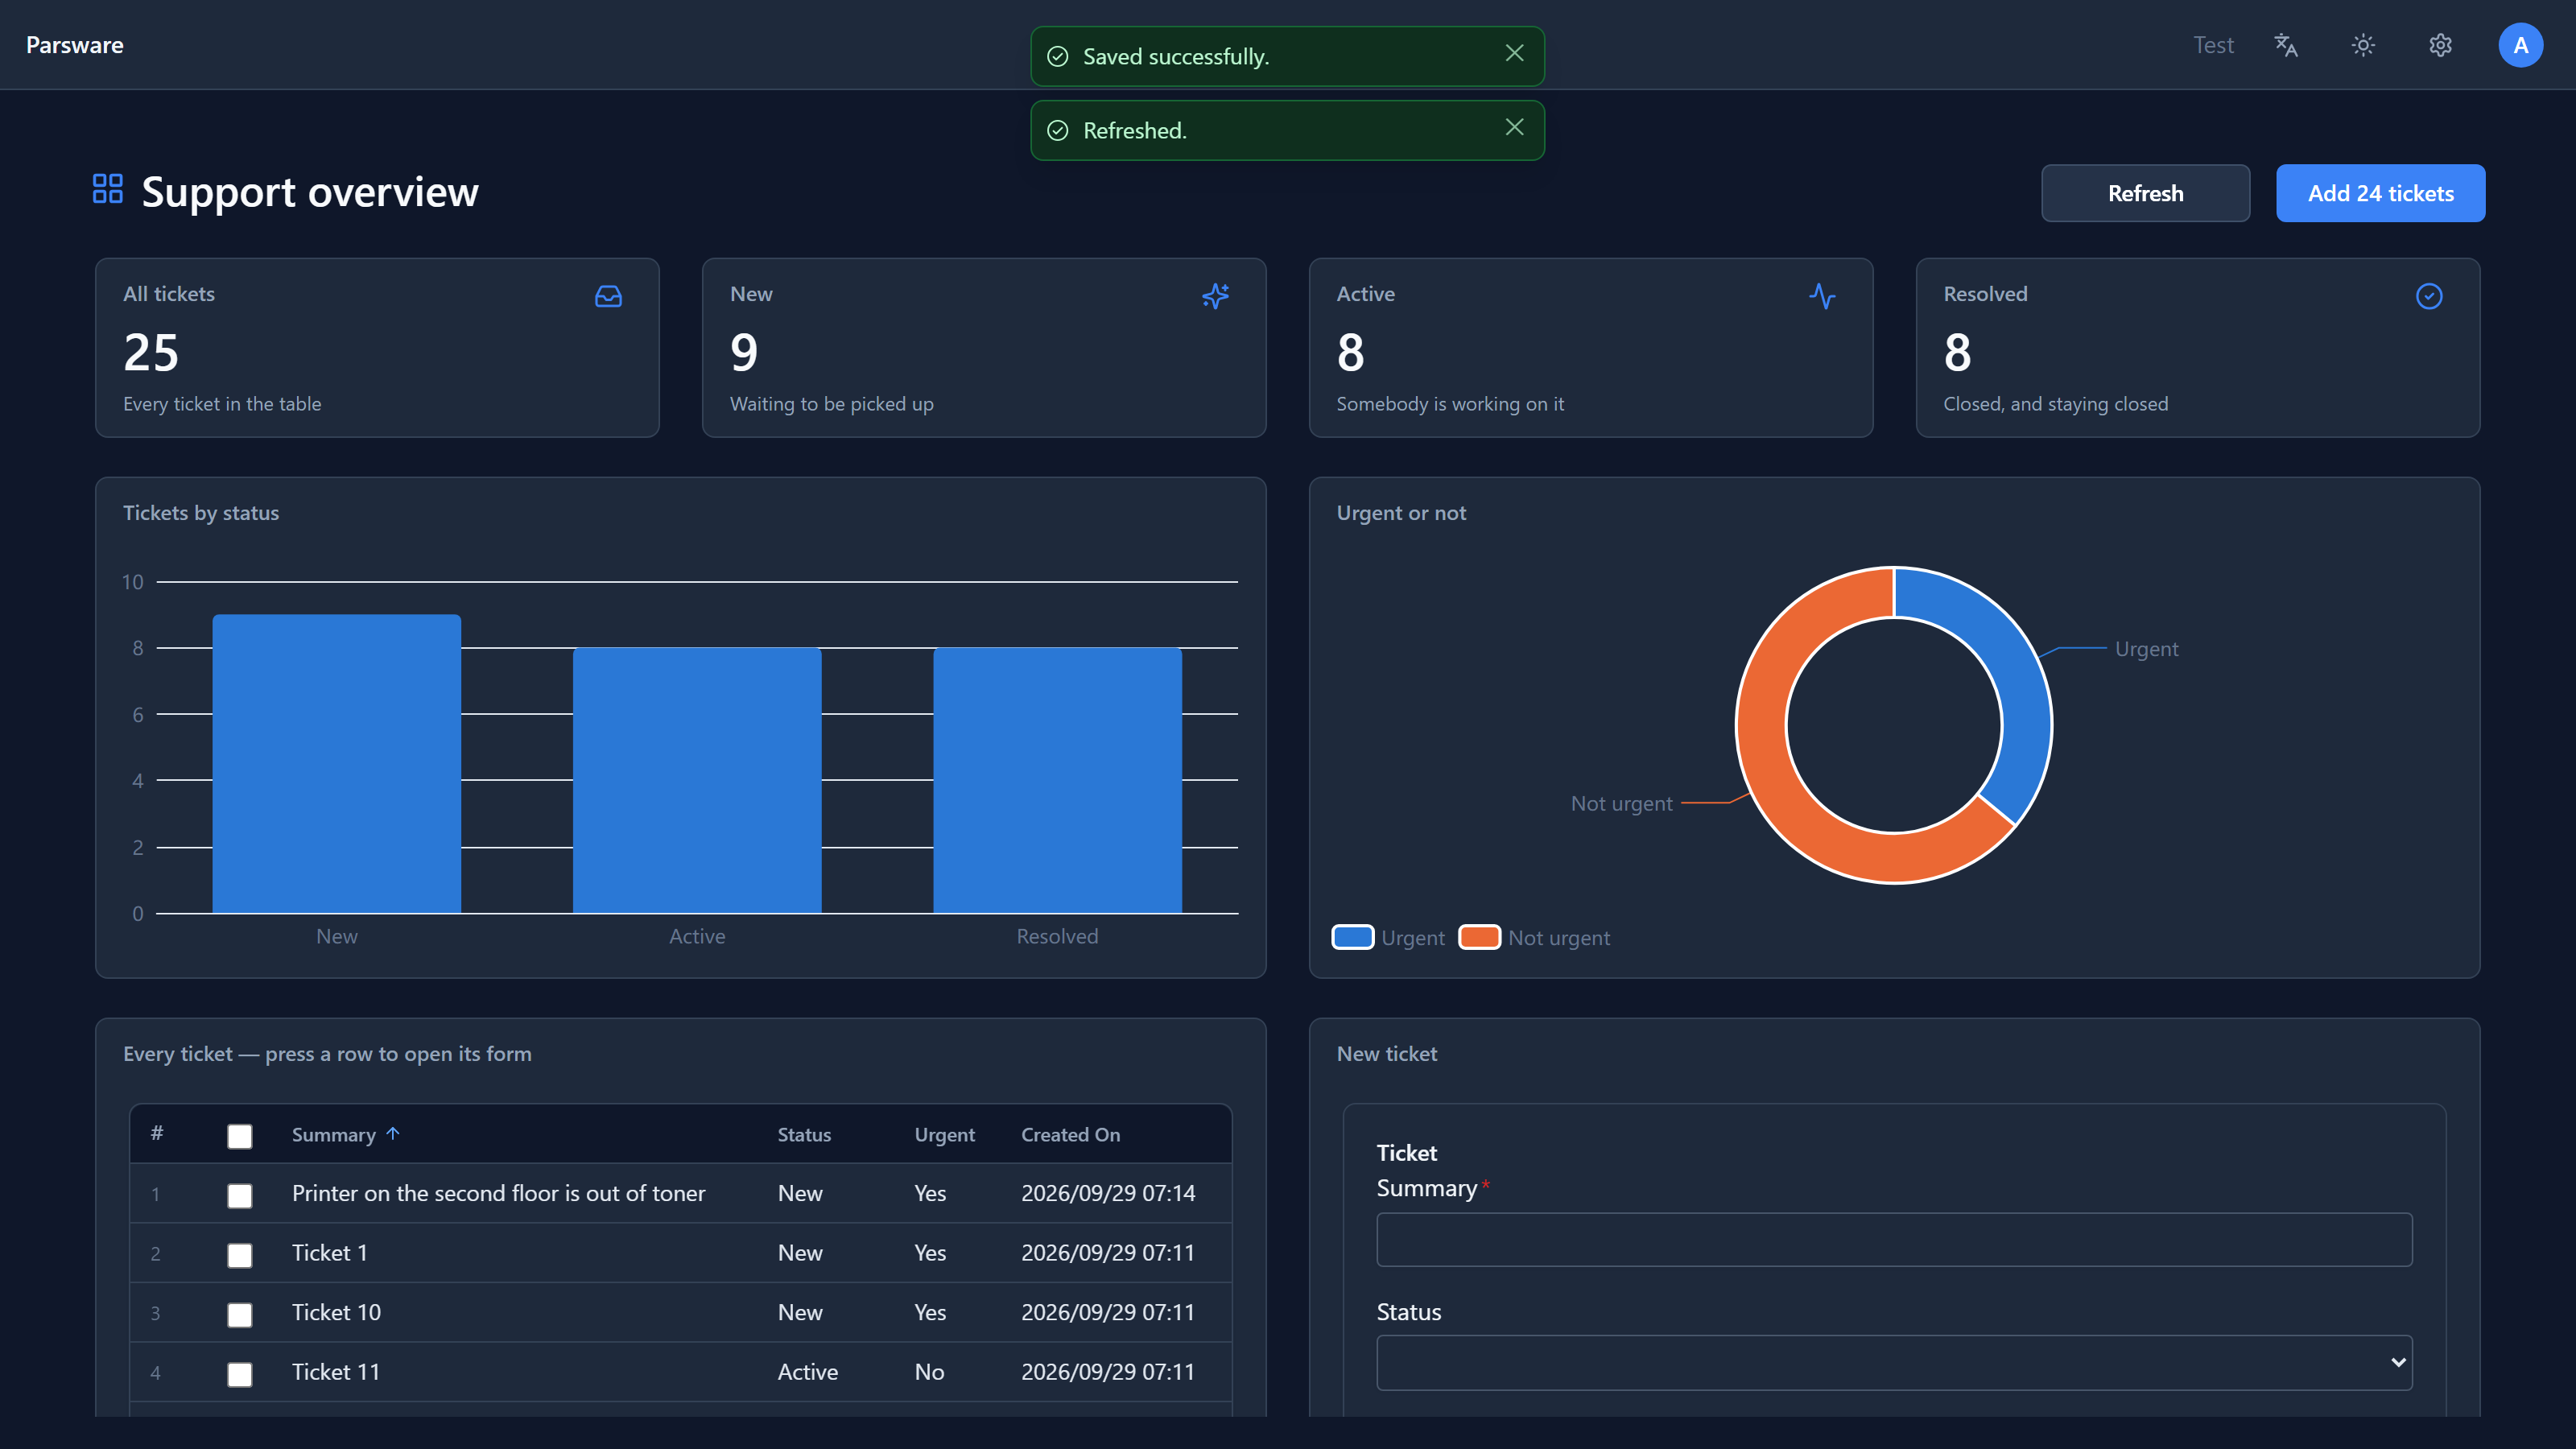Viewport: 2576px width, 1449px height.
Task: Click the Active bar in status chart
Action: pyautogui.click(x=697, y=780)
